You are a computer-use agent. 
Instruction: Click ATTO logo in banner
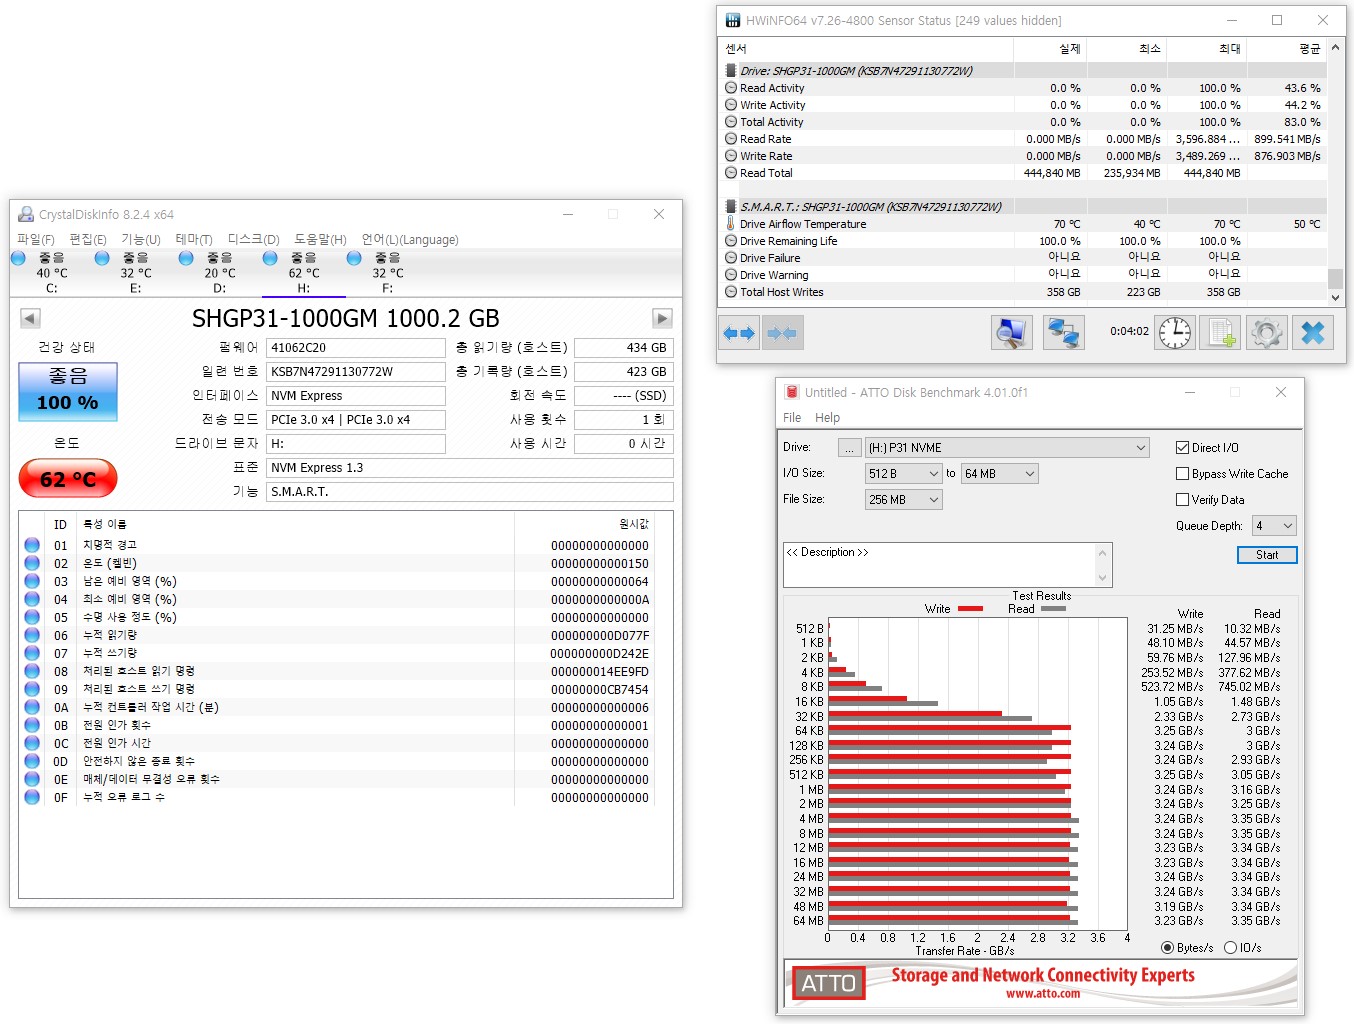pos(828,983)
